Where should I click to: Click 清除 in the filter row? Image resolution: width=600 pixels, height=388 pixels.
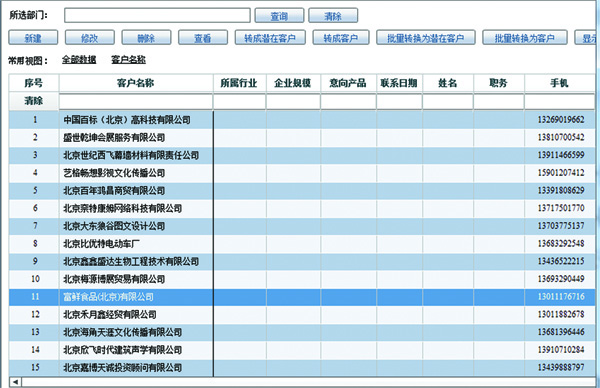click(x=34, y=101)
